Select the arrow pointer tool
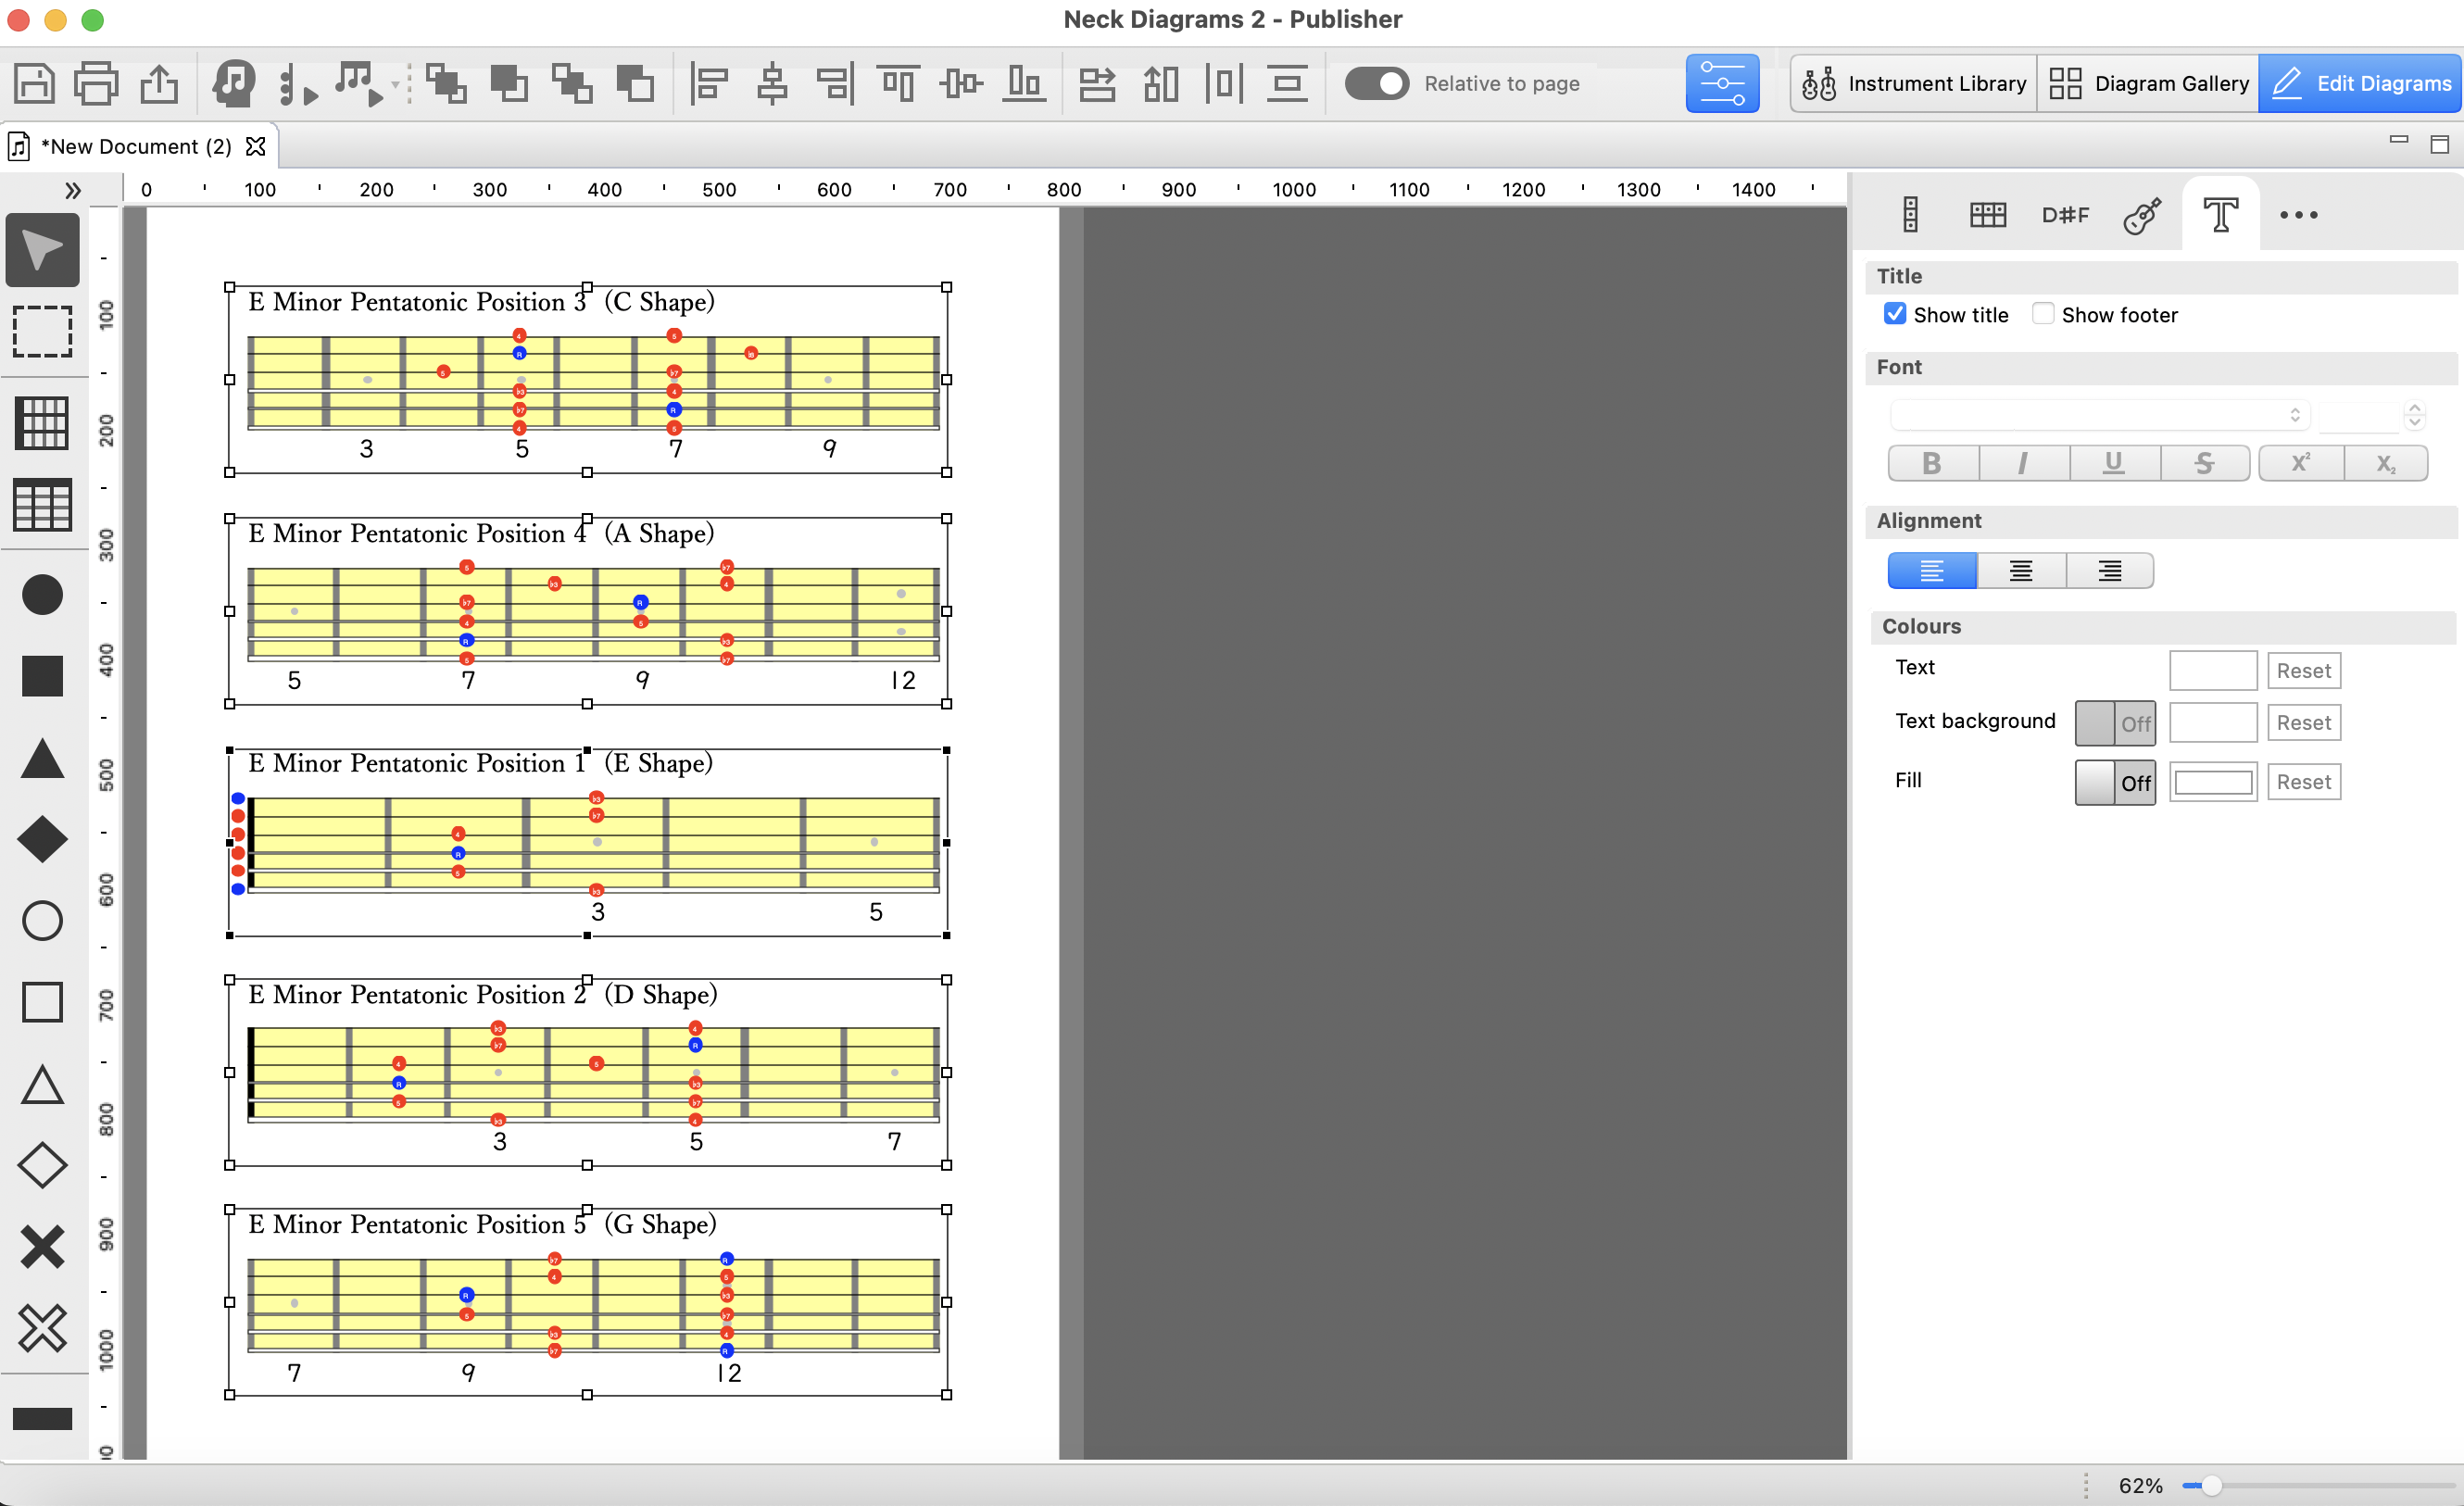The image size is (2464, 1506). (x=42, y=250)
